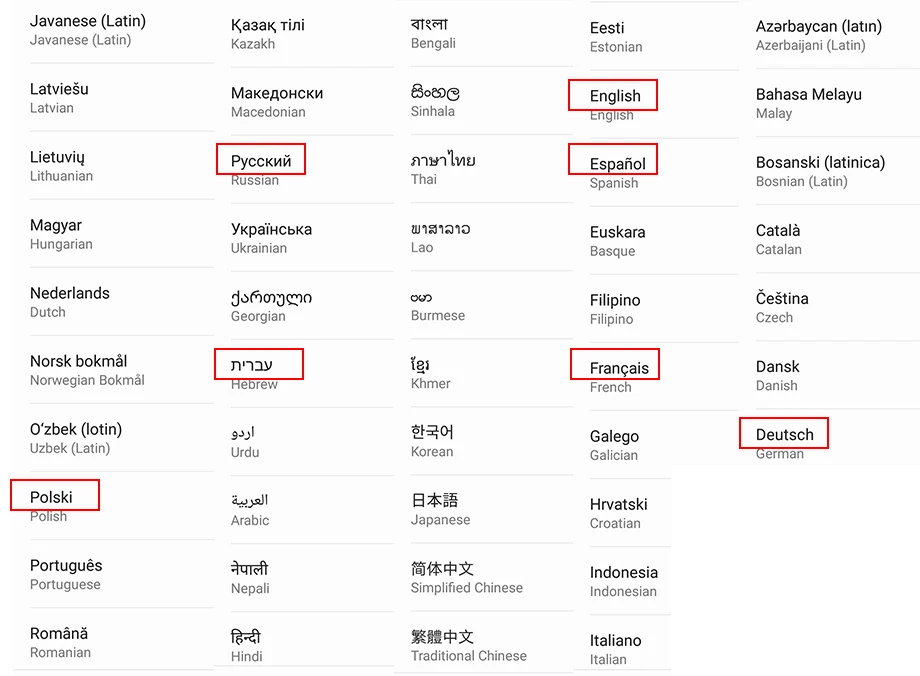This screenshot has height=676, width=920.
Task: Select Français (French) language
Action: (619, 369)
